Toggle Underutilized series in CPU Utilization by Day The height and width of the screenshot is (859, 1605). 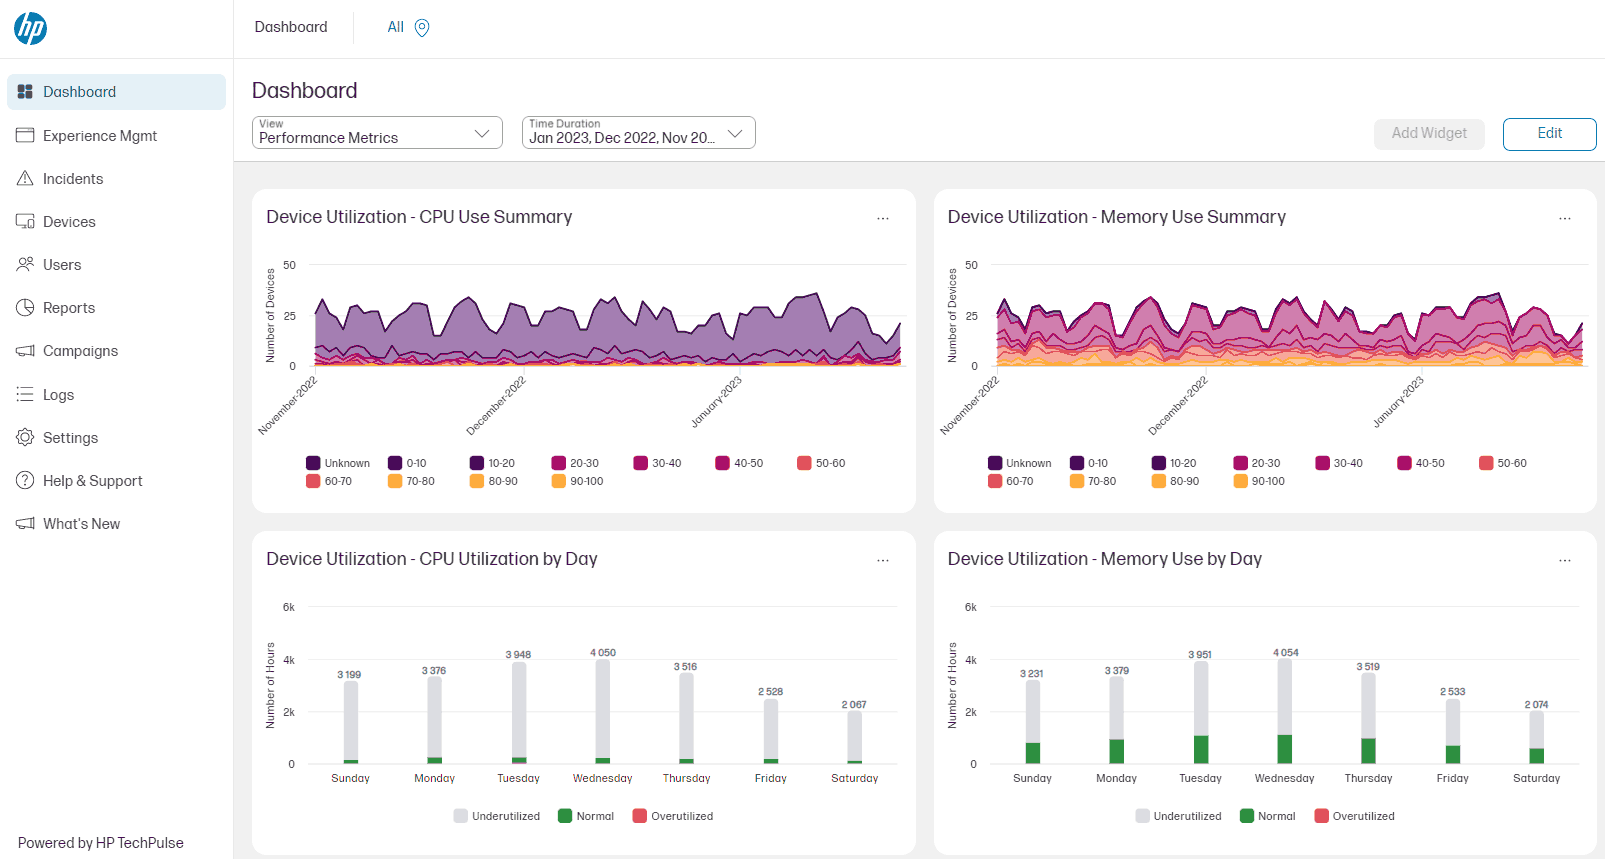(x=461, y=816)
